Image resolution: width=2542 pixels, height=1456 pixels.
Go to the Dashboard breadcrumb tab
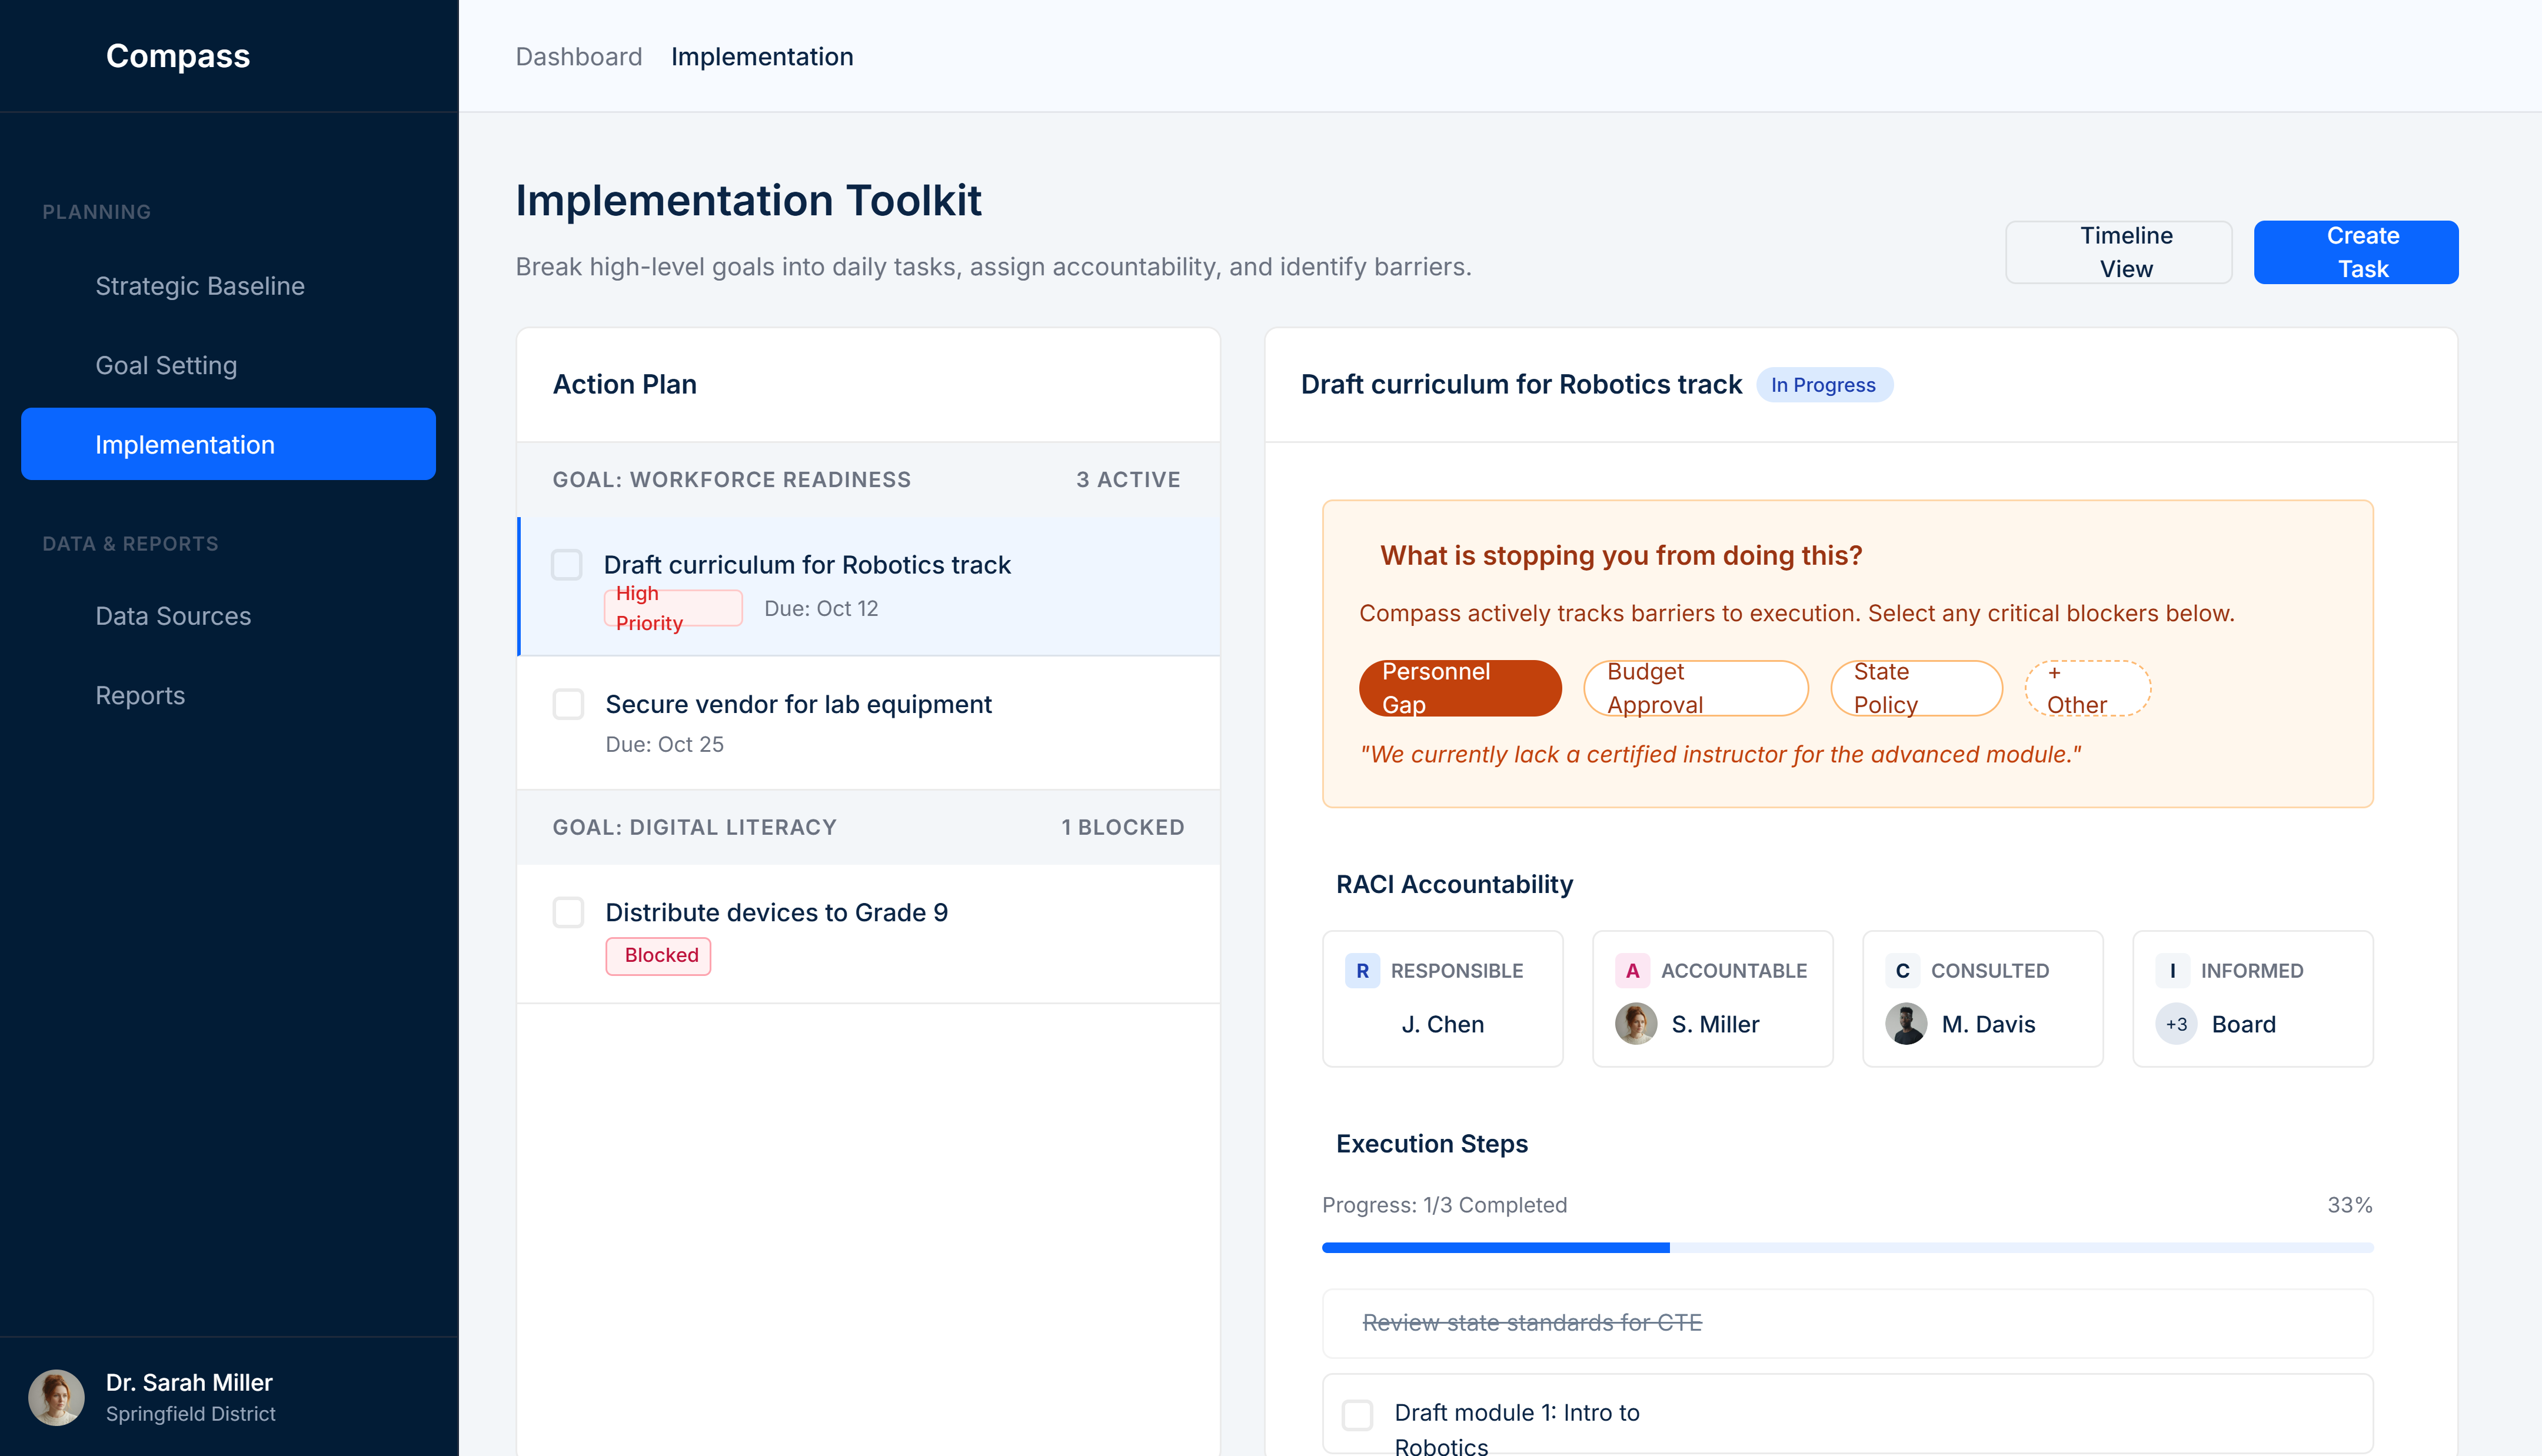578,57
